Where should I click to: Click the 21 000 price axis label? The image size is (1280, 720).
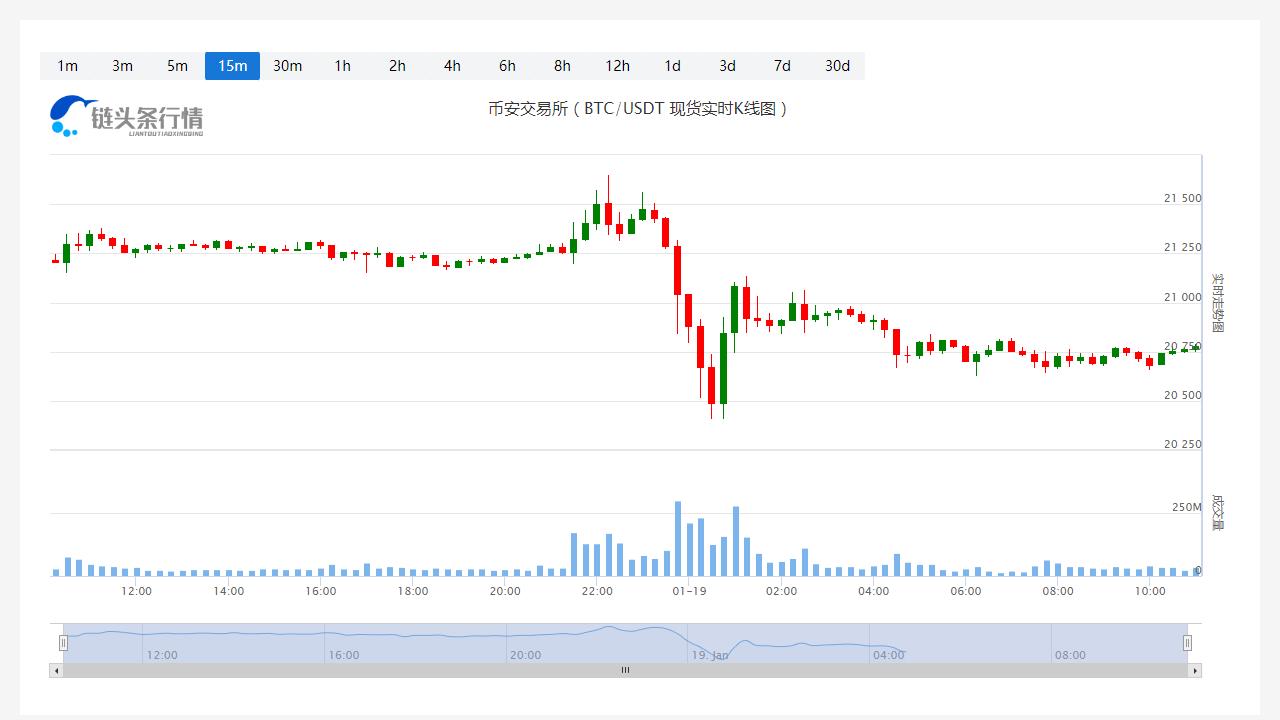tap(1183, 297)
